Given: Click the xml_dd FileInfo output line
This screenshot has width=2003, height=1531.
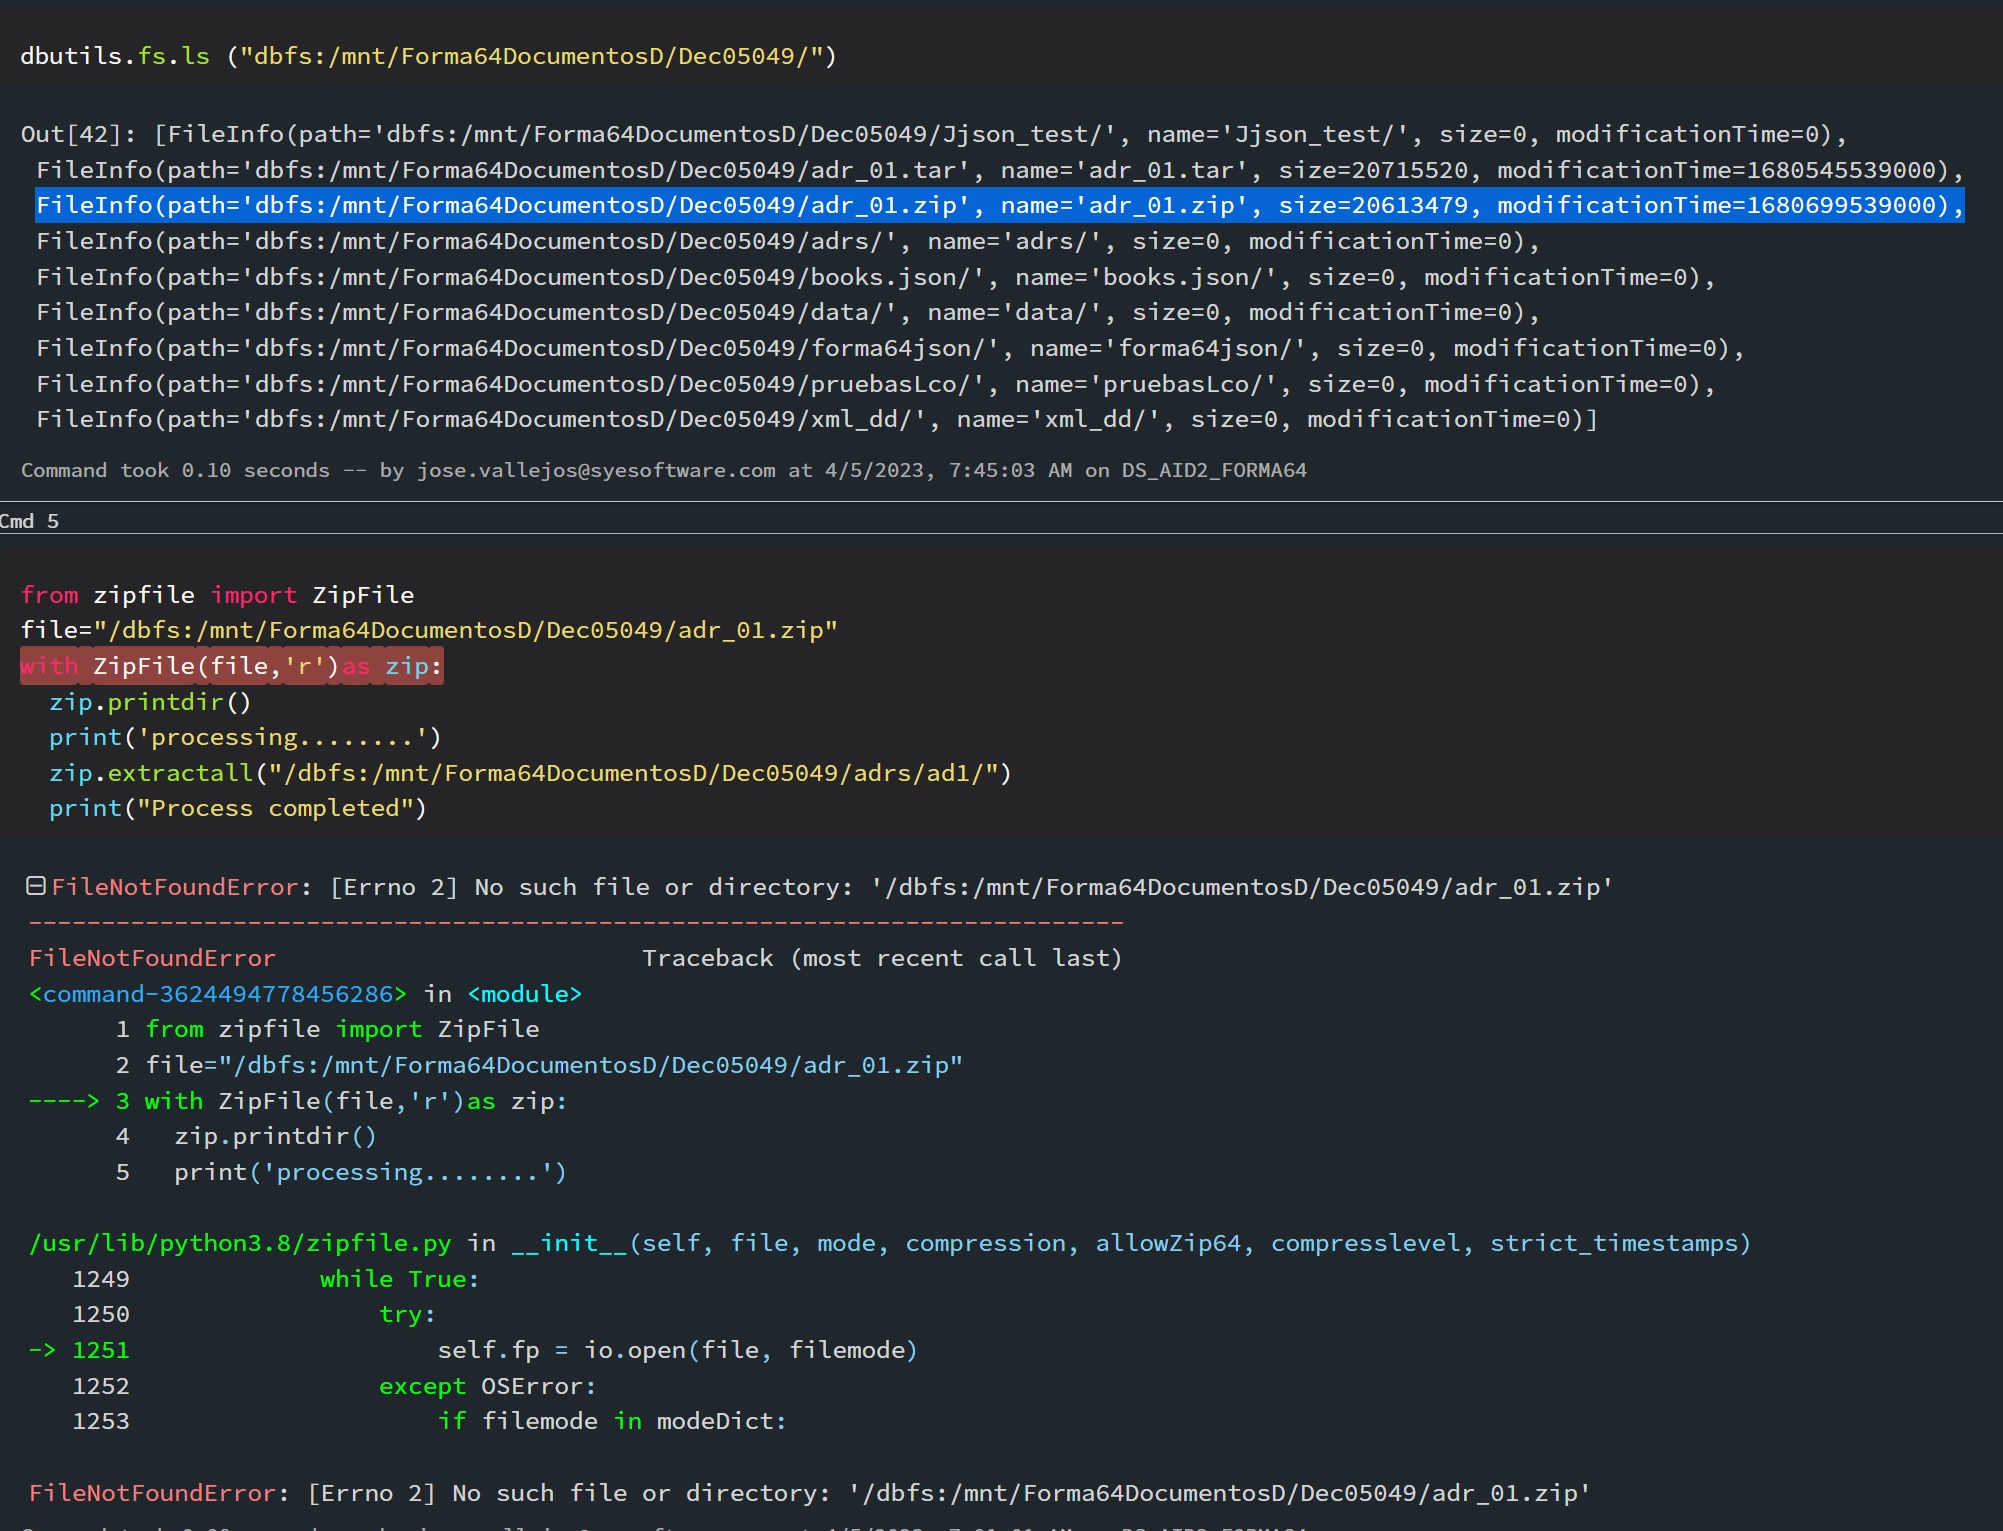Looking at the screenshot, I should [x=815, y=419].
